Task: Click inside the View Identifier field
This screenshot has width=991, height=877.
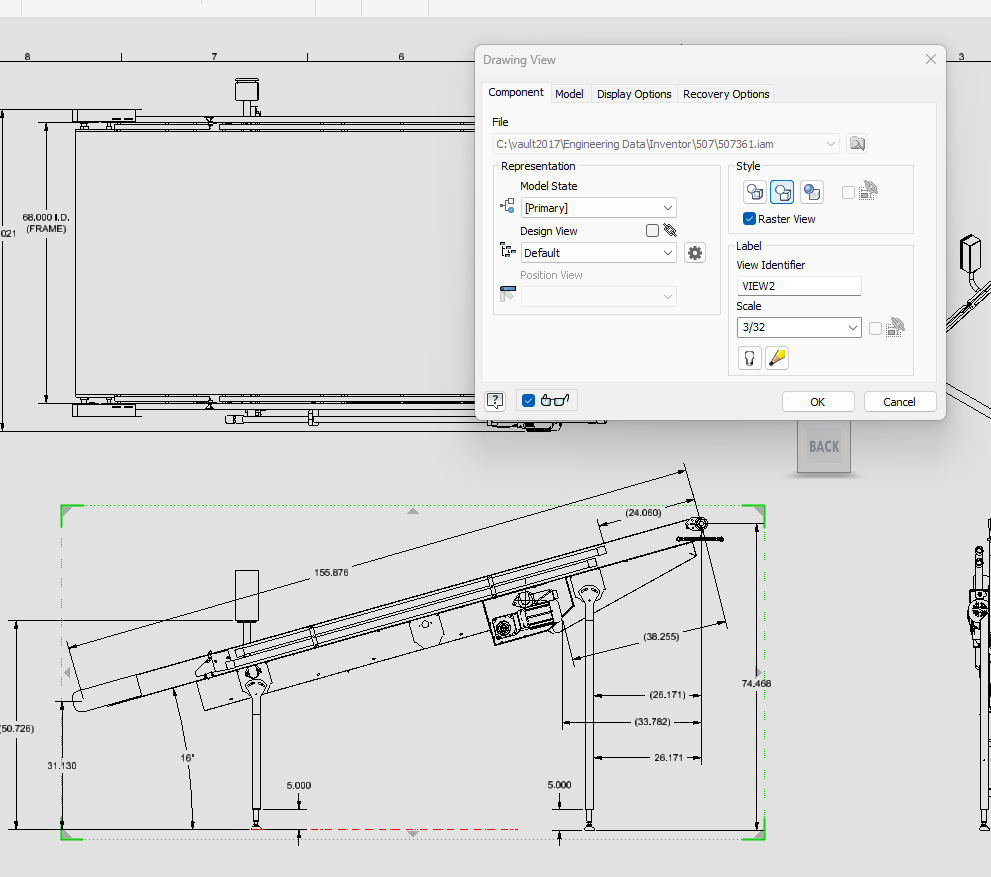Action: tap(798, 286)
